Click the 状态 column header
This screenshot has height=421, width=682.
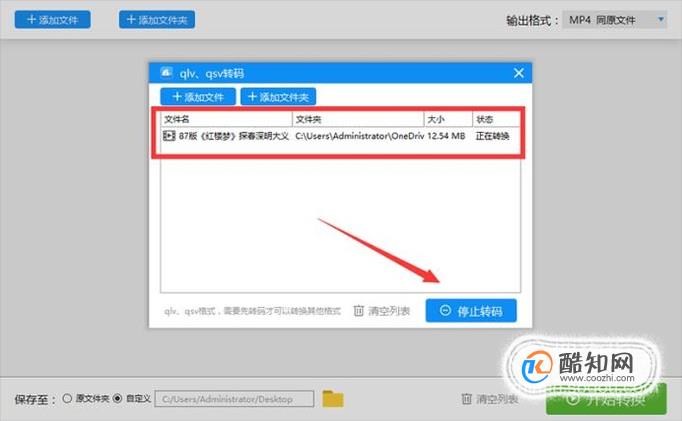click(x=496, y=119)
